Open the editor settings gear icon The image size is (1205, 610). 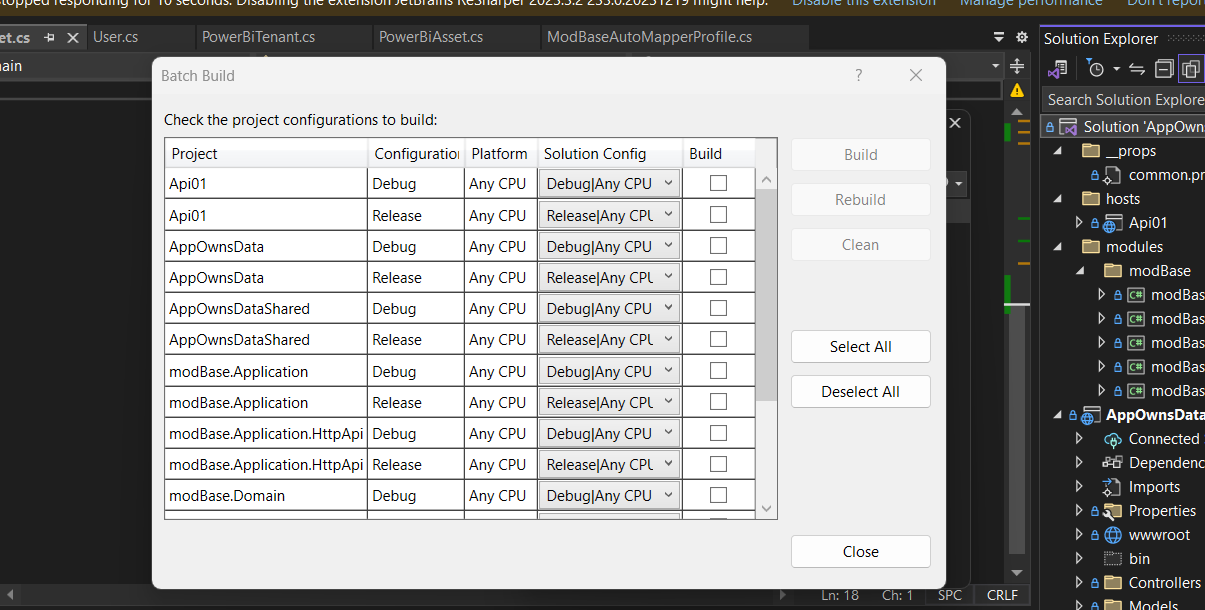[x=1021, y=34]
